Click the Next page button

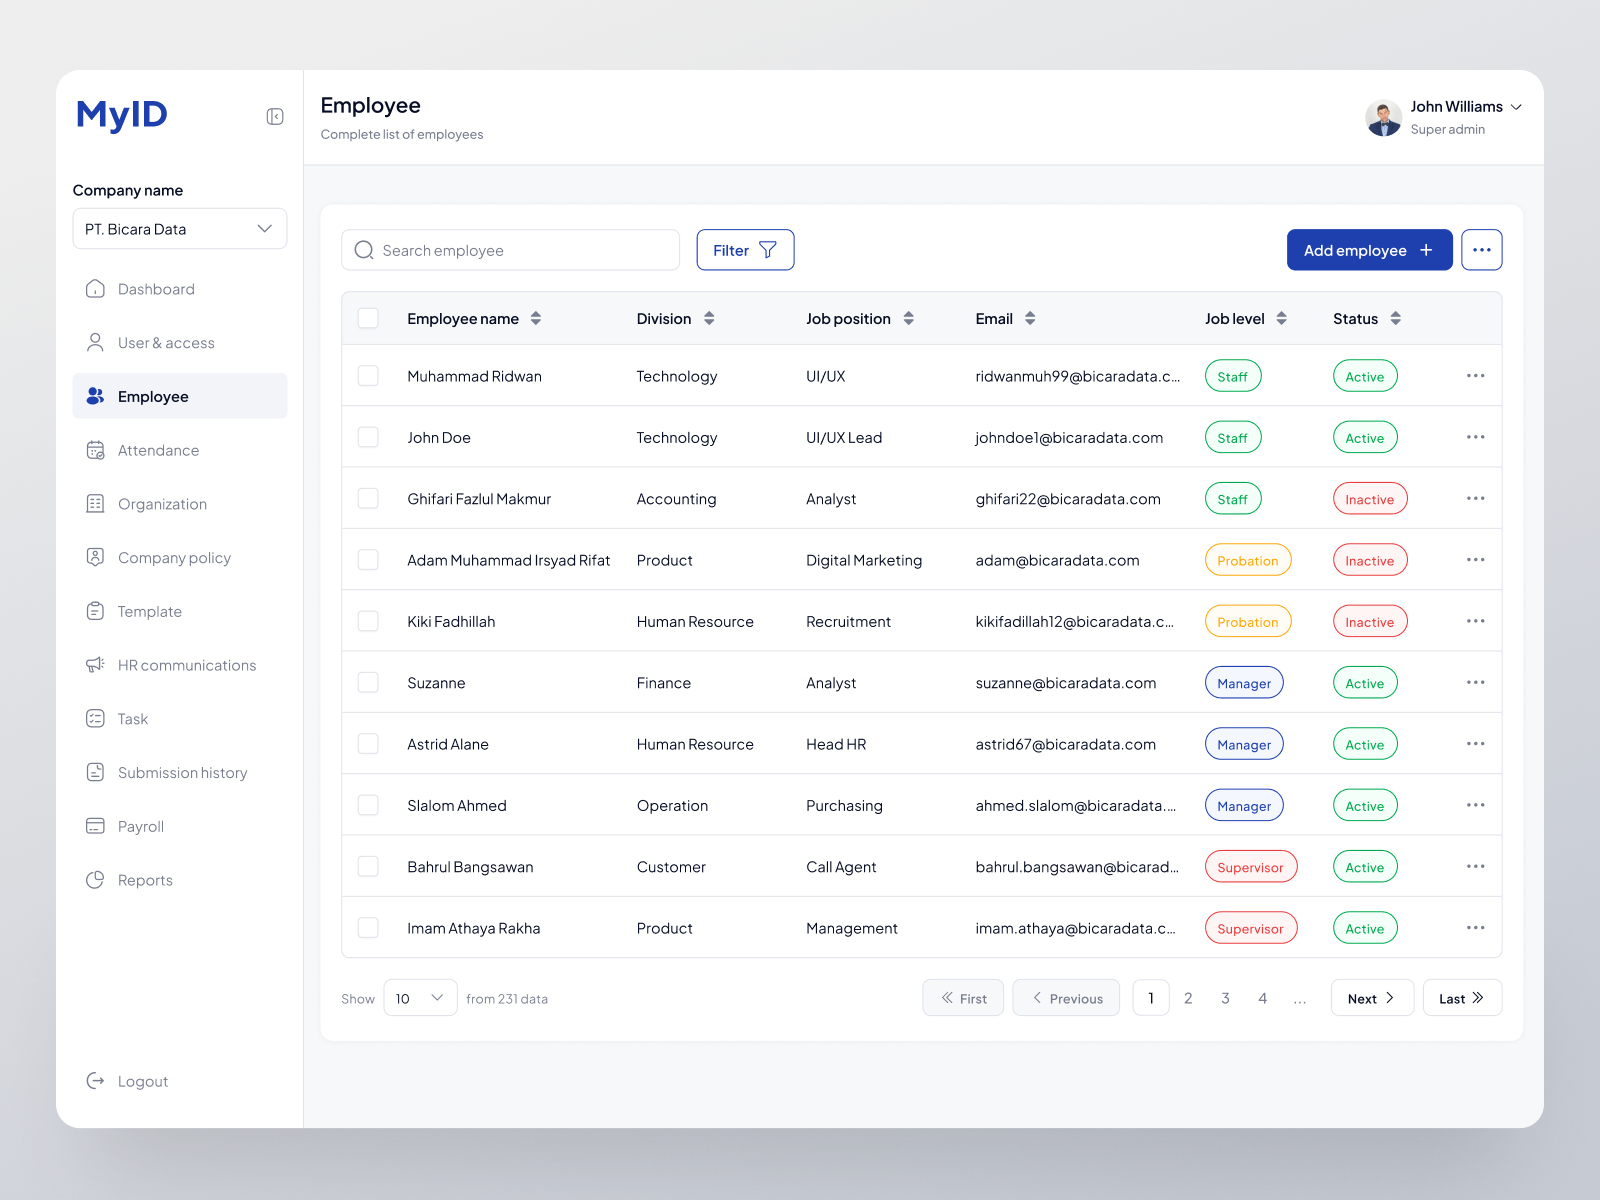point(1372,998)
